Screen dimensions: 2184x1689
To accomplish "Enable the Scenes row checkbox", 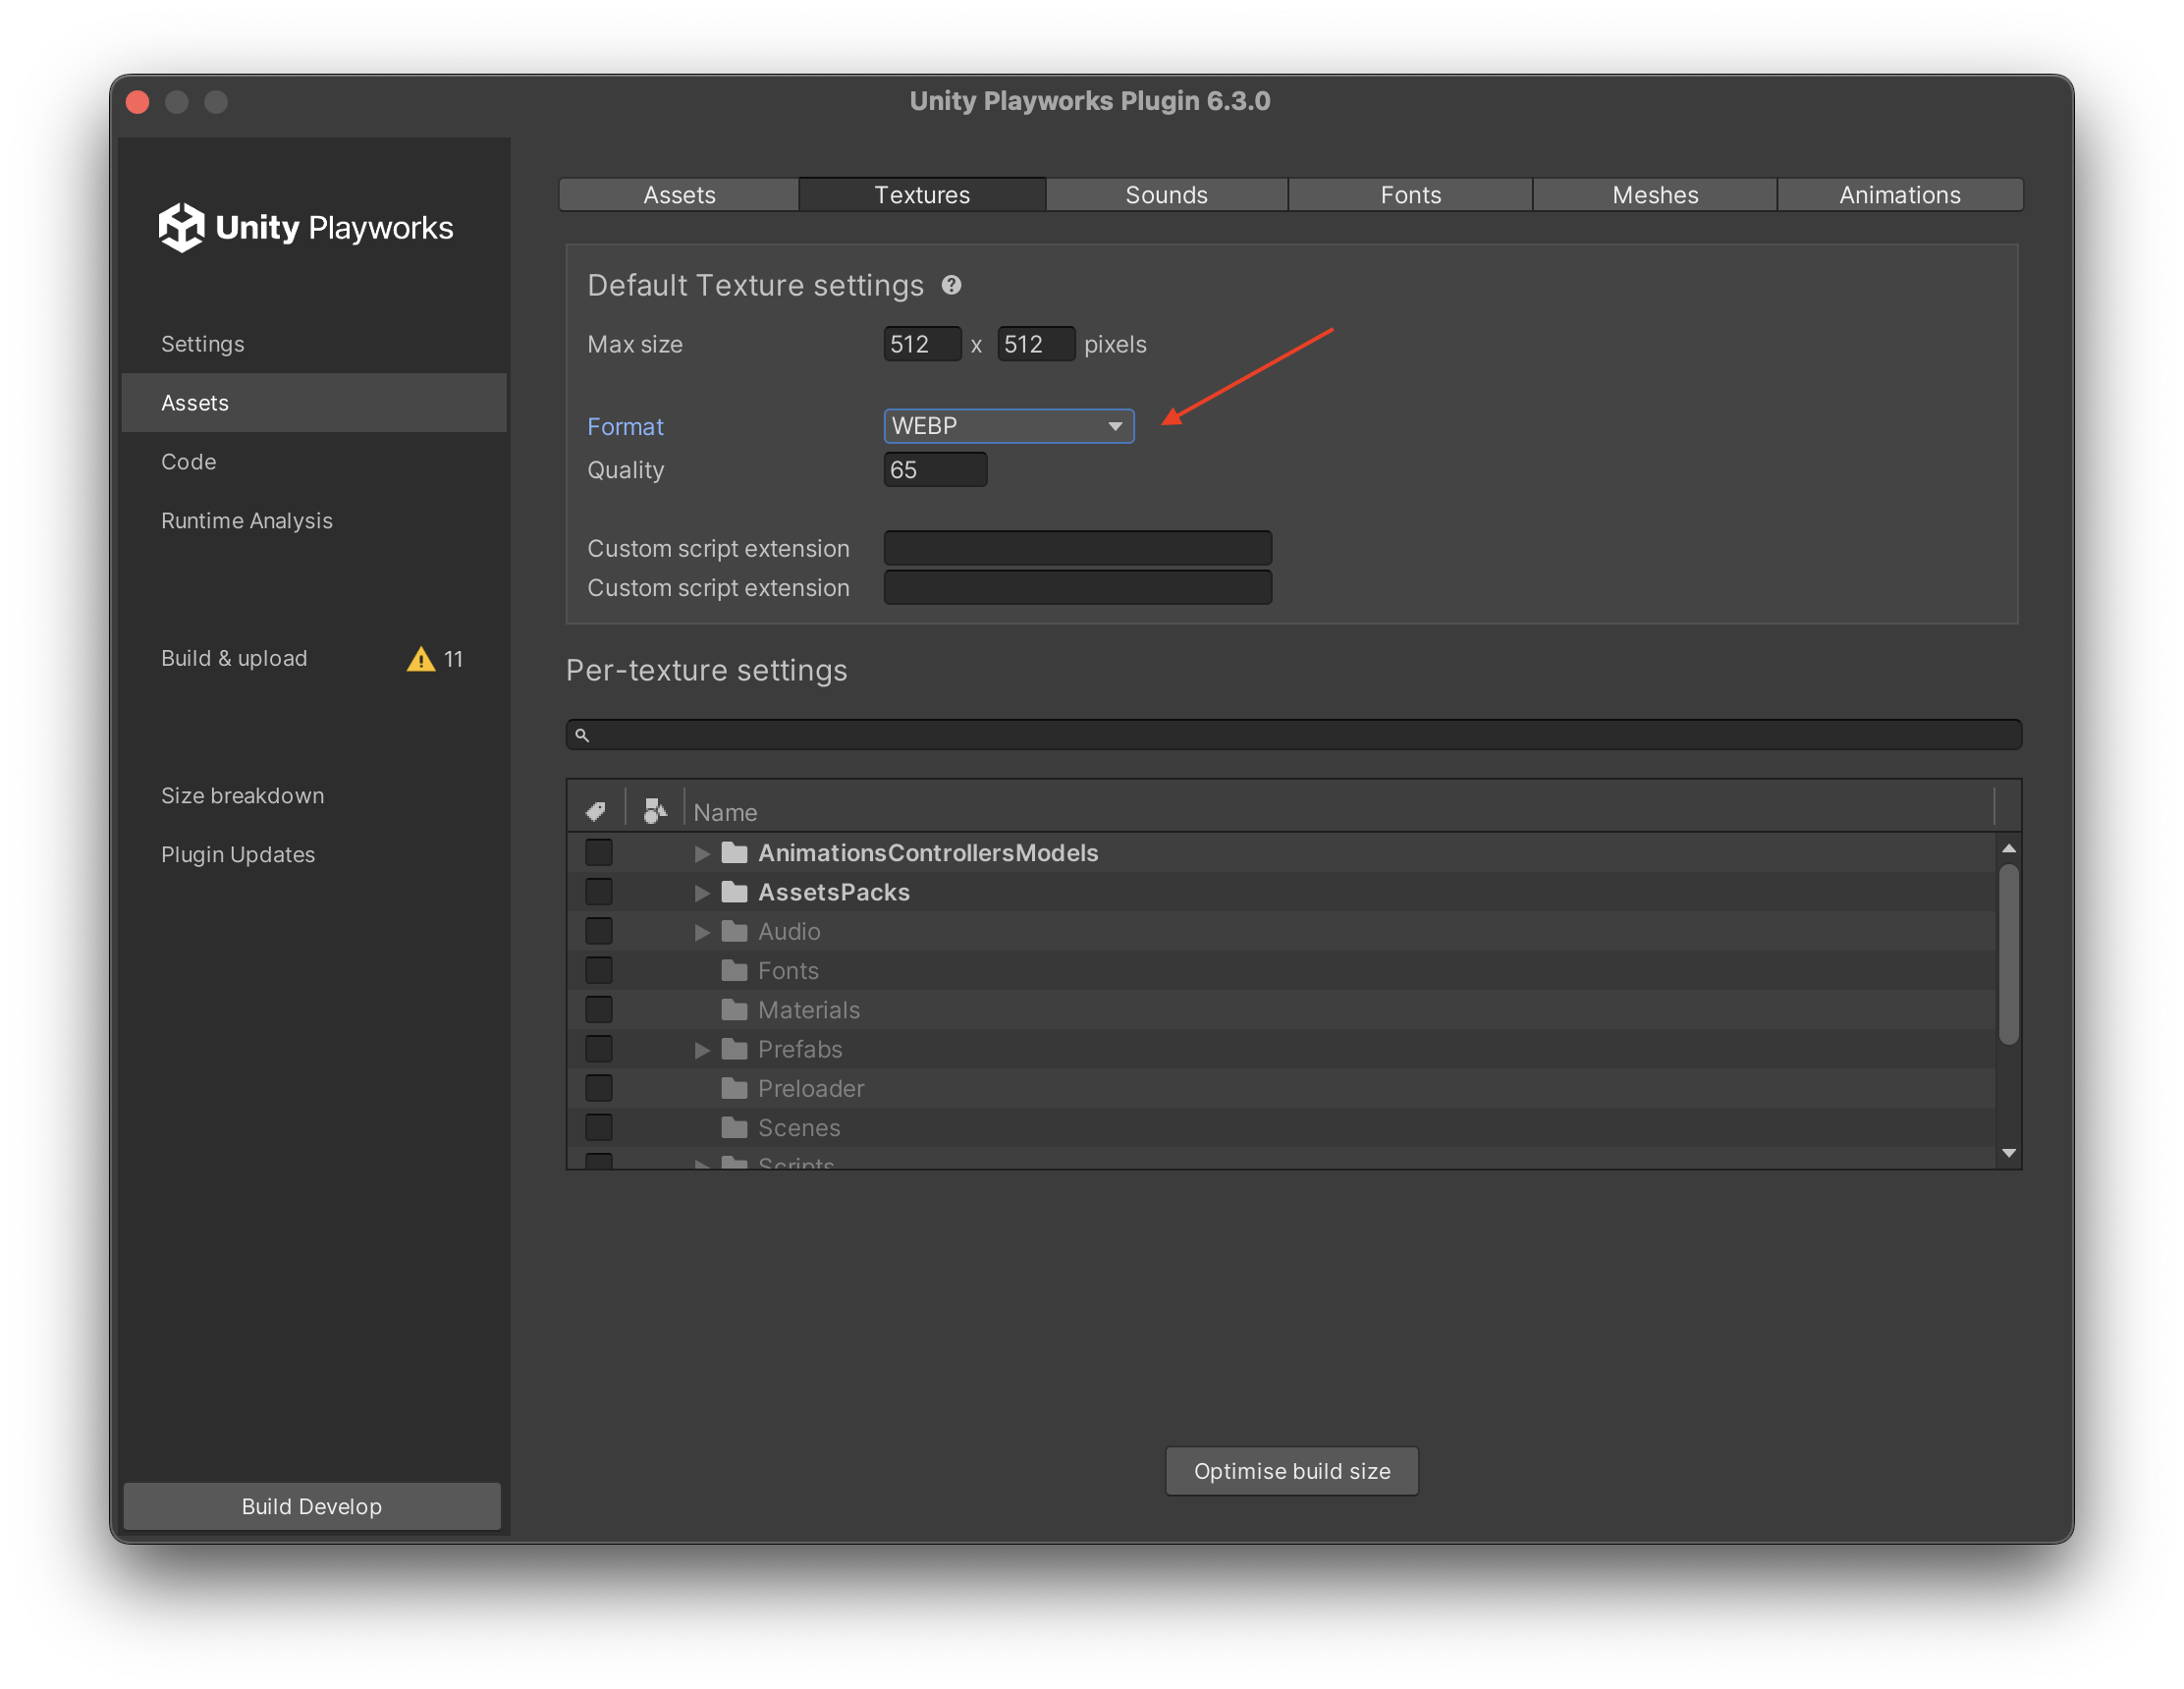I will click(x=599, y=1128).
